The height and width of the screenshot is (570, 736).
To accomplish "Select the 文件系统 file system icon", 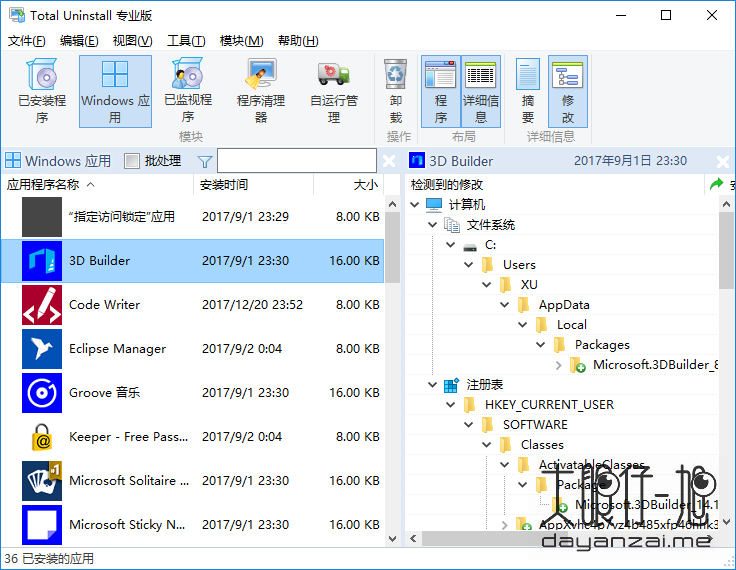I will [x=452, y=225].
